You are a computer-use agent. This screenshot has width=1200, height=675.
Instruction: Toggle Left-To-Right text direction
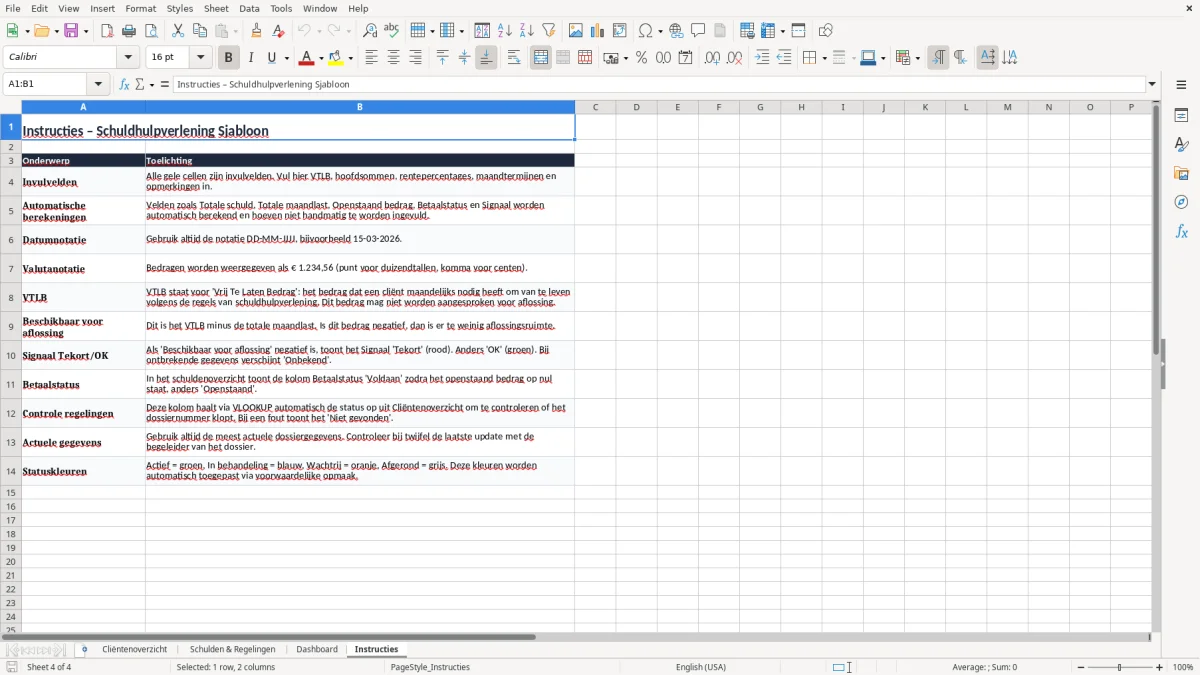coord(938,58)
